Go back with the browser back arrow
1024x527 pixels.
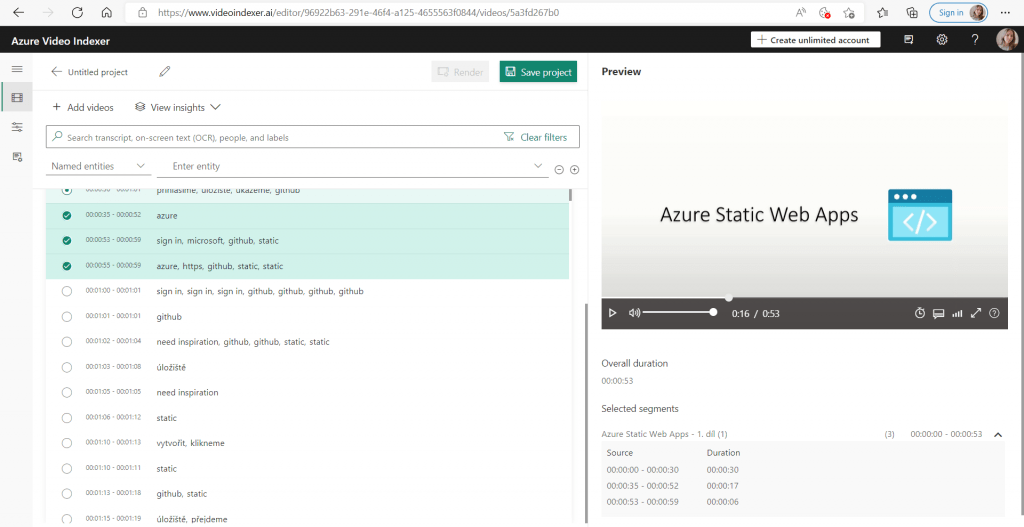(x=18, y=12)
